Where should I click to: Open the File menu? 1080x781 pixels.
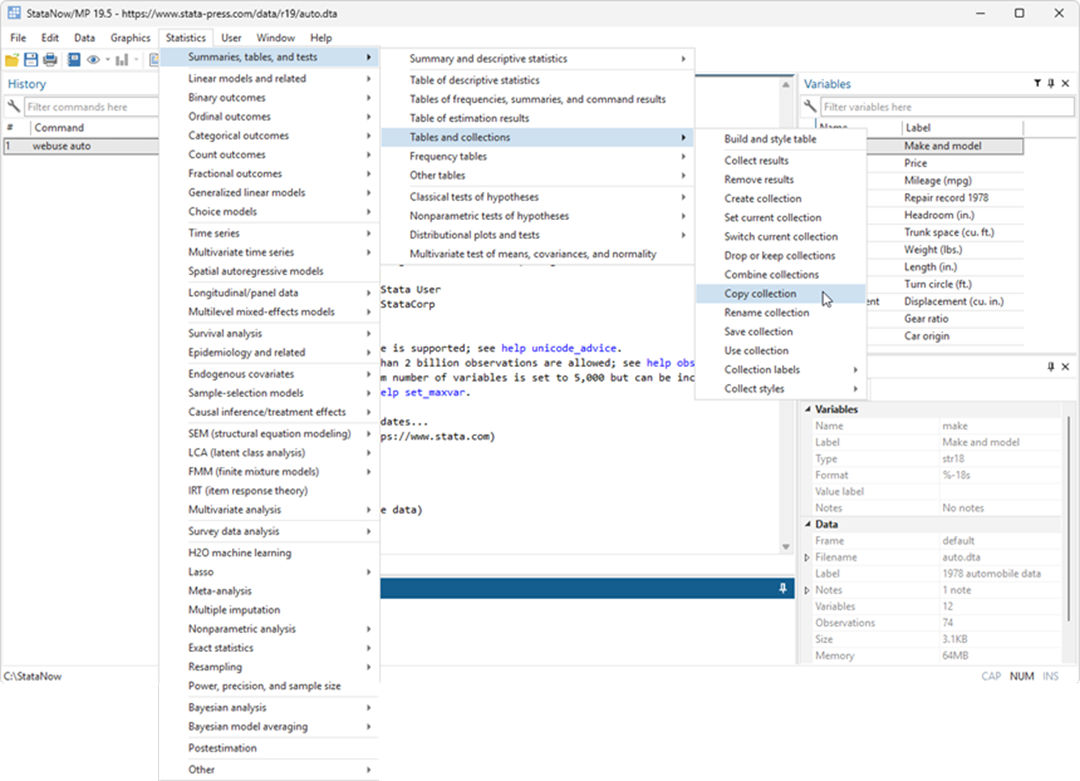[x=18, y=38]
